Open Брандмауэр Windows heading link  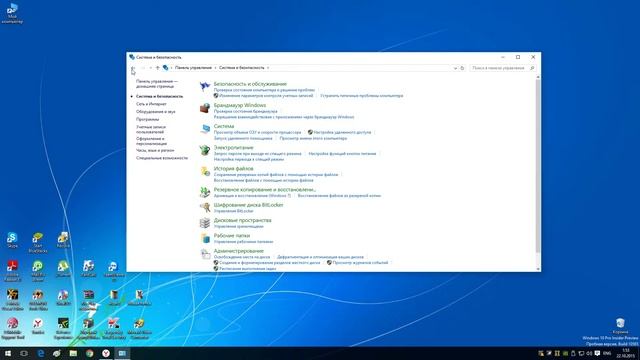(x=240, y=105)
